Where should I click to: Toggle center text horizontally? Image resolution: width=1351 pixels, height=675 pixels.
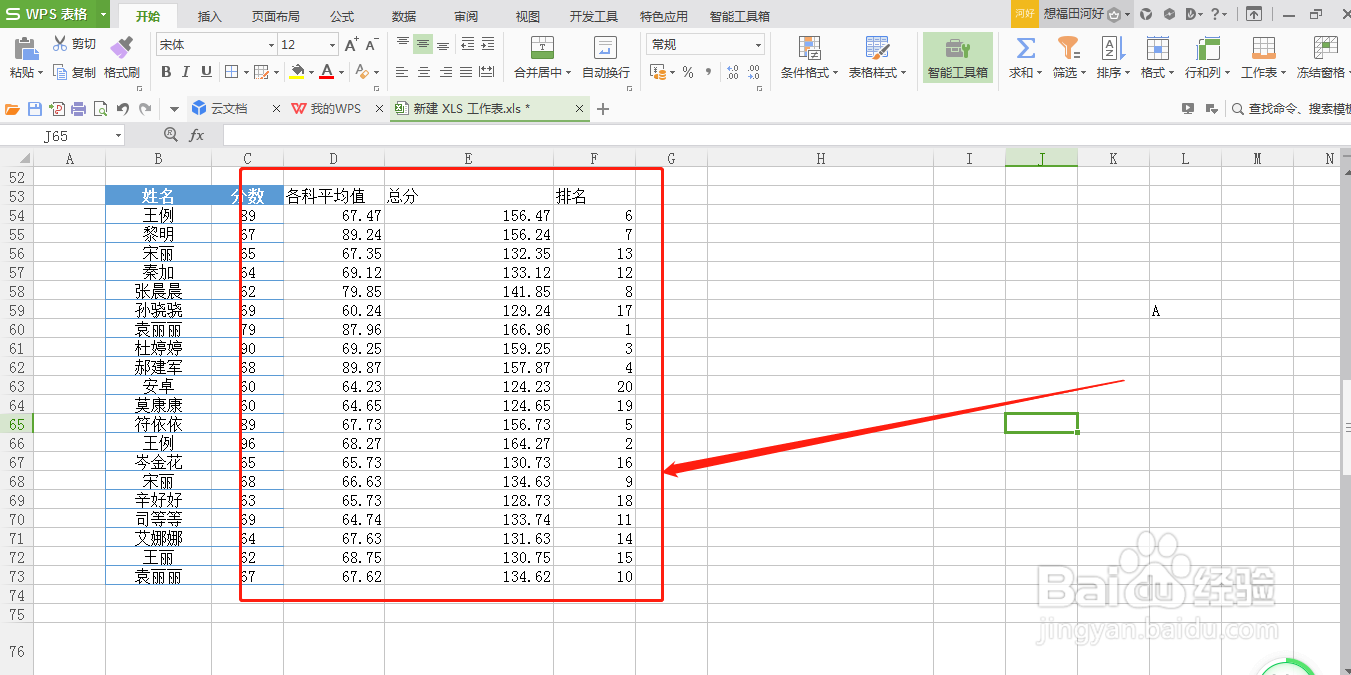point(423,72)
